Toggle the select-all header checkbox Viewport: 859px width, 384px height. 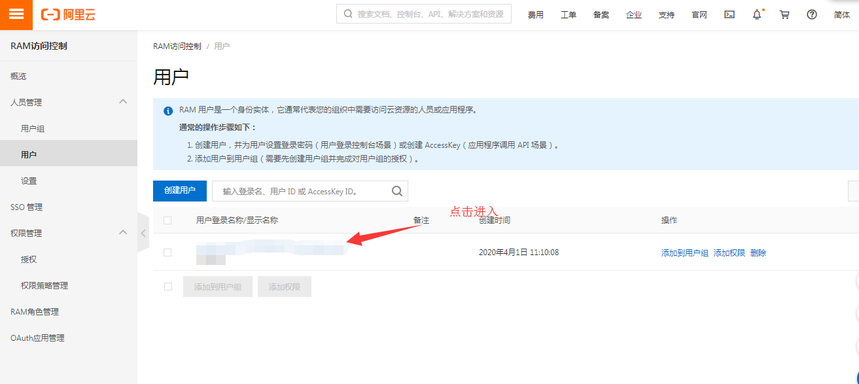[168, 220]
